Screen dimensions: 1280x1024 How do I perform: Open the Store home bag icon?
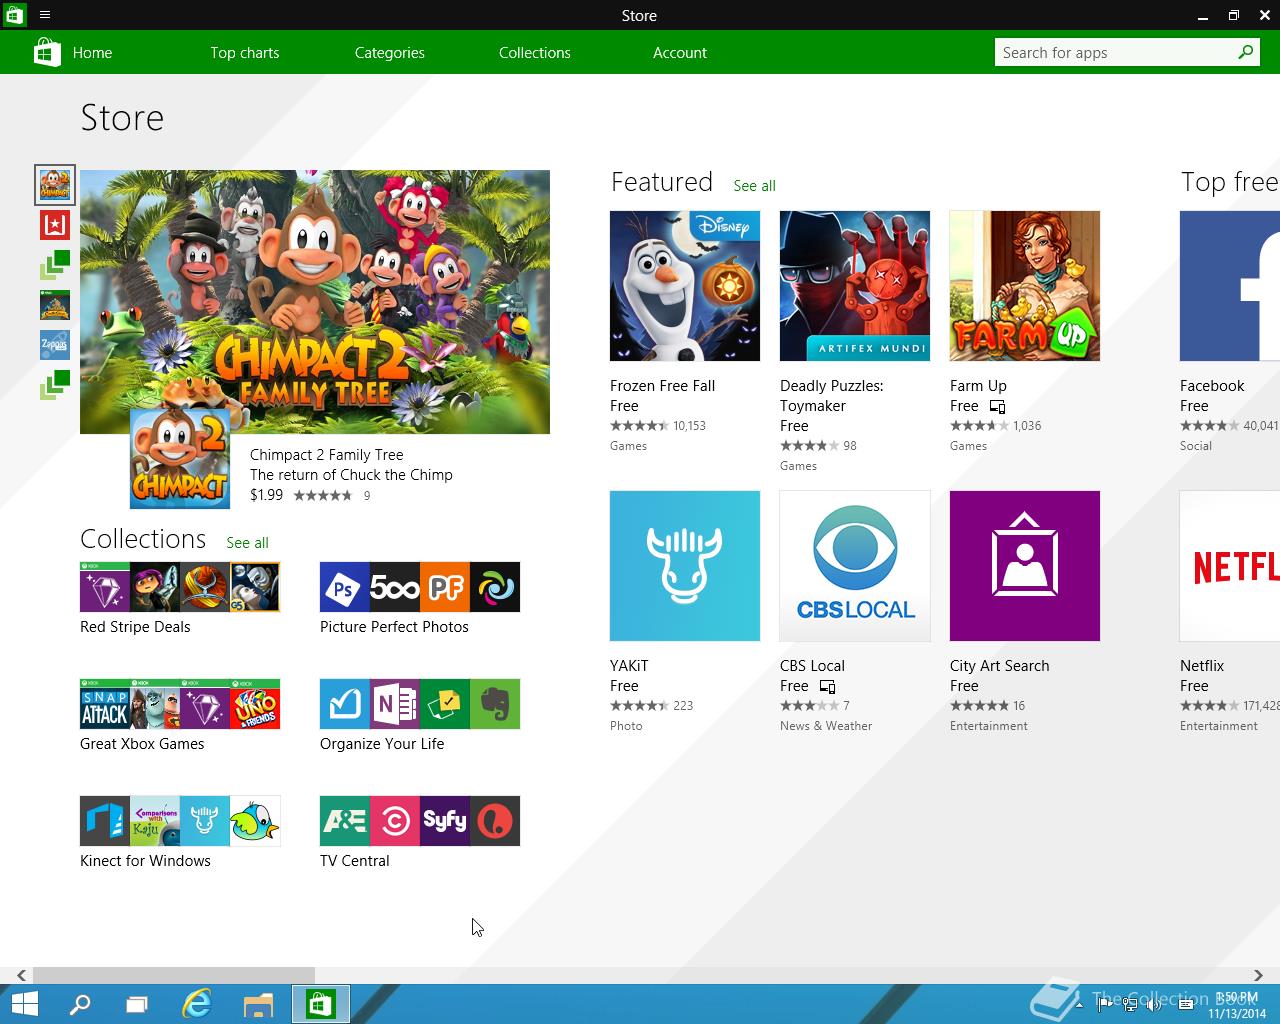click(47, 52)
